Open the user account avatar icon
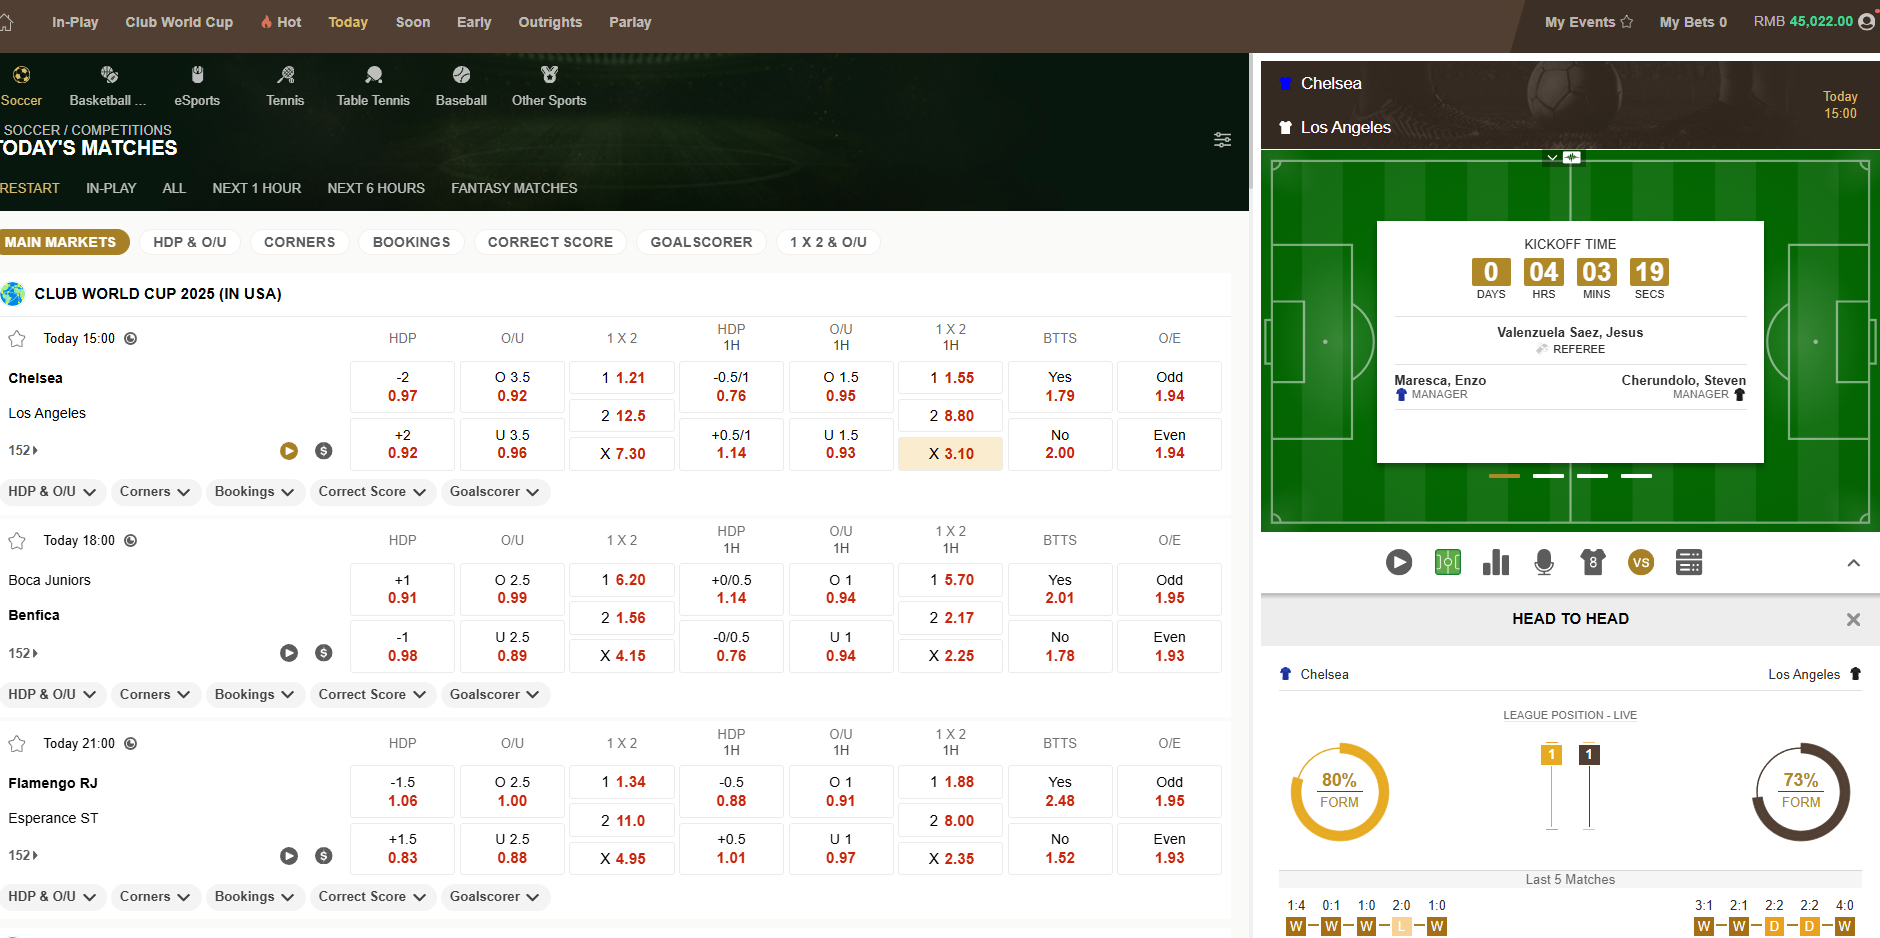1880x938 pixels. 1866,21
